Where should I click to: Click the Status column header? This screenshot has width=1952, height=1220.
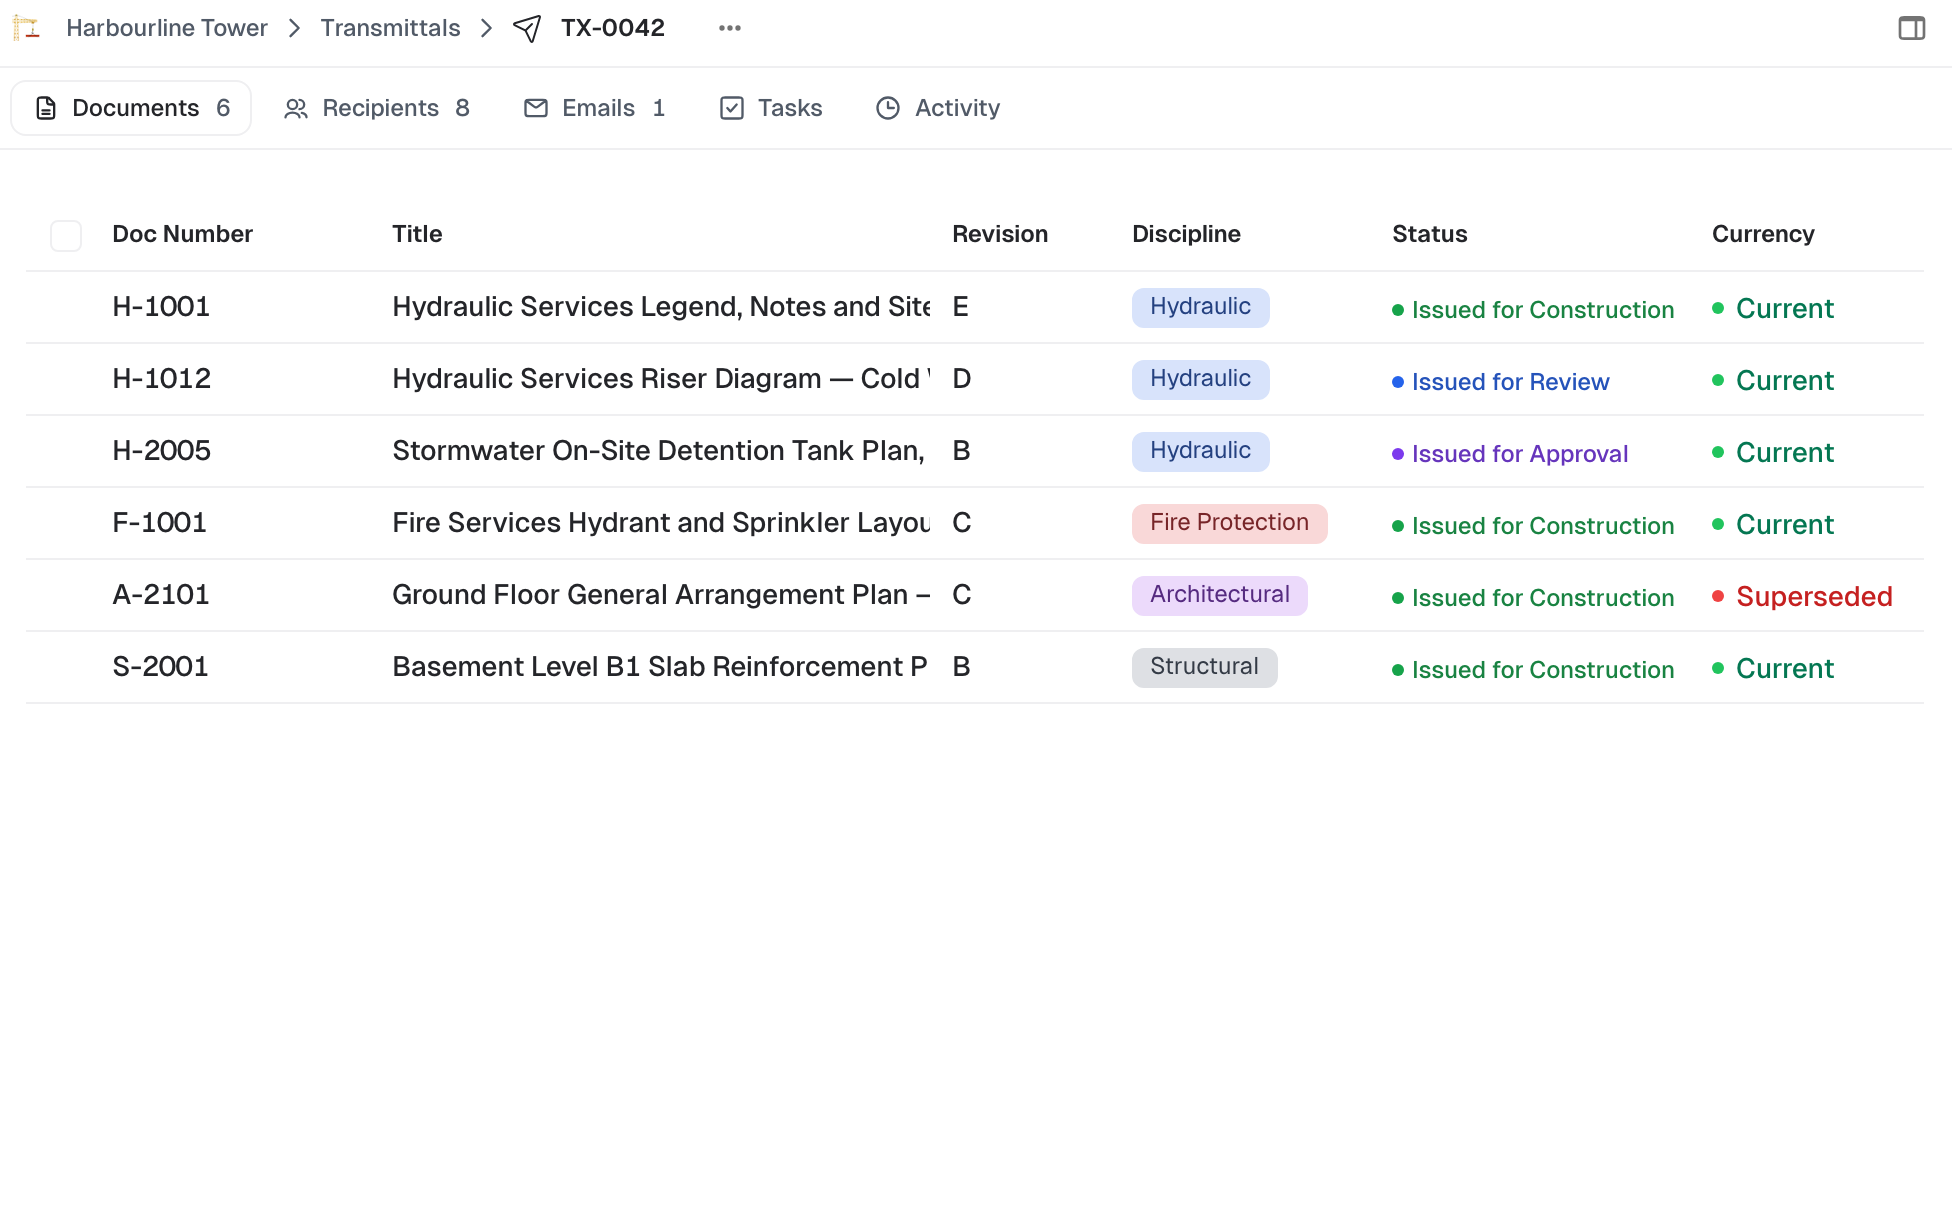1430,234
